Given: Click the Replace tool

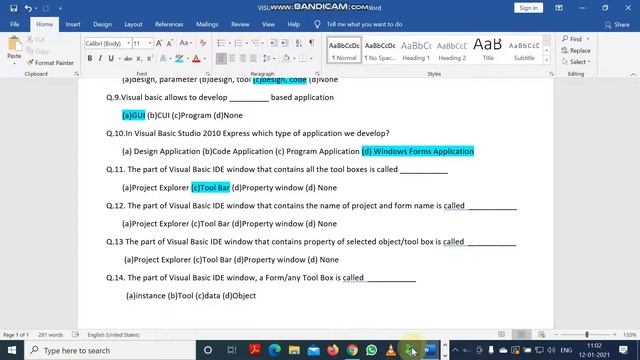Looking at the screenshot, I should (576, 51).
